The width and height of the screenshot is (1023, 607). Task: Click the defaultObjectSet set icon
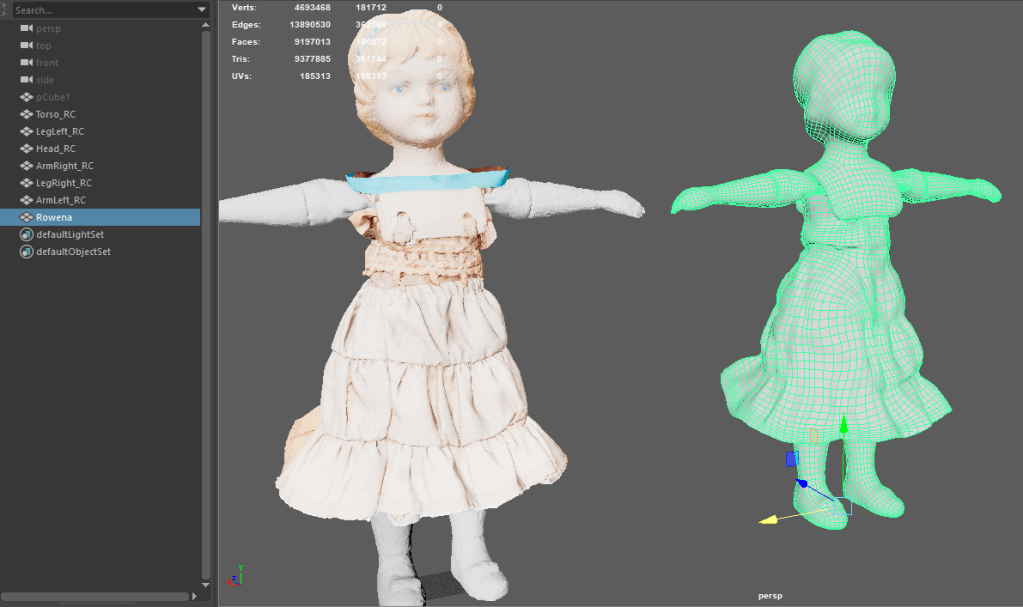[27, 251]
